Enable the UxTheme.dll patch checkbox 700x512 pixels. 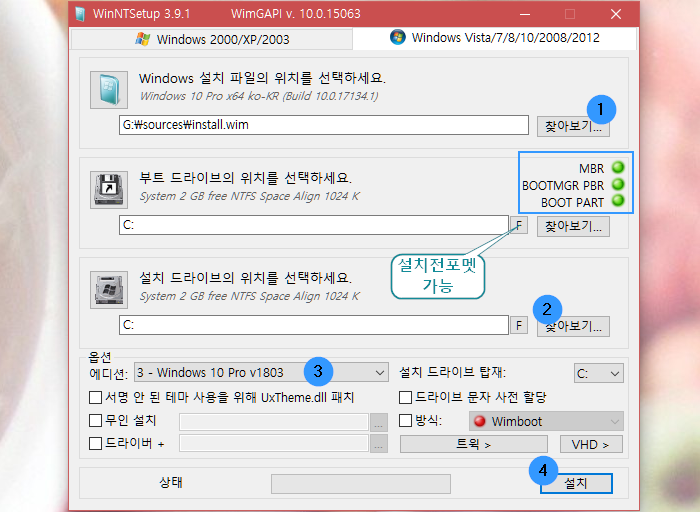pos(96,397)
